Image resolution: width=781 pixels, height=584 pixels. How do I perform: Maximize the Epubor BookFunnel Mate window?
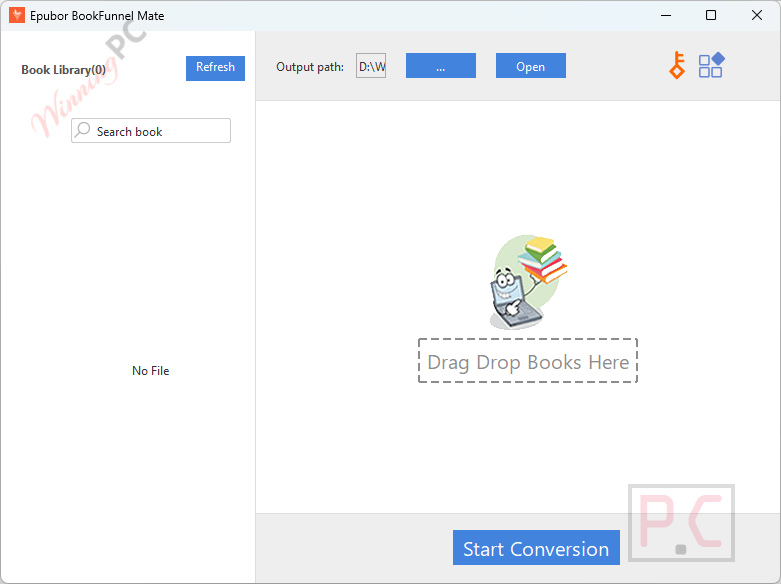(x=711, y=15)
